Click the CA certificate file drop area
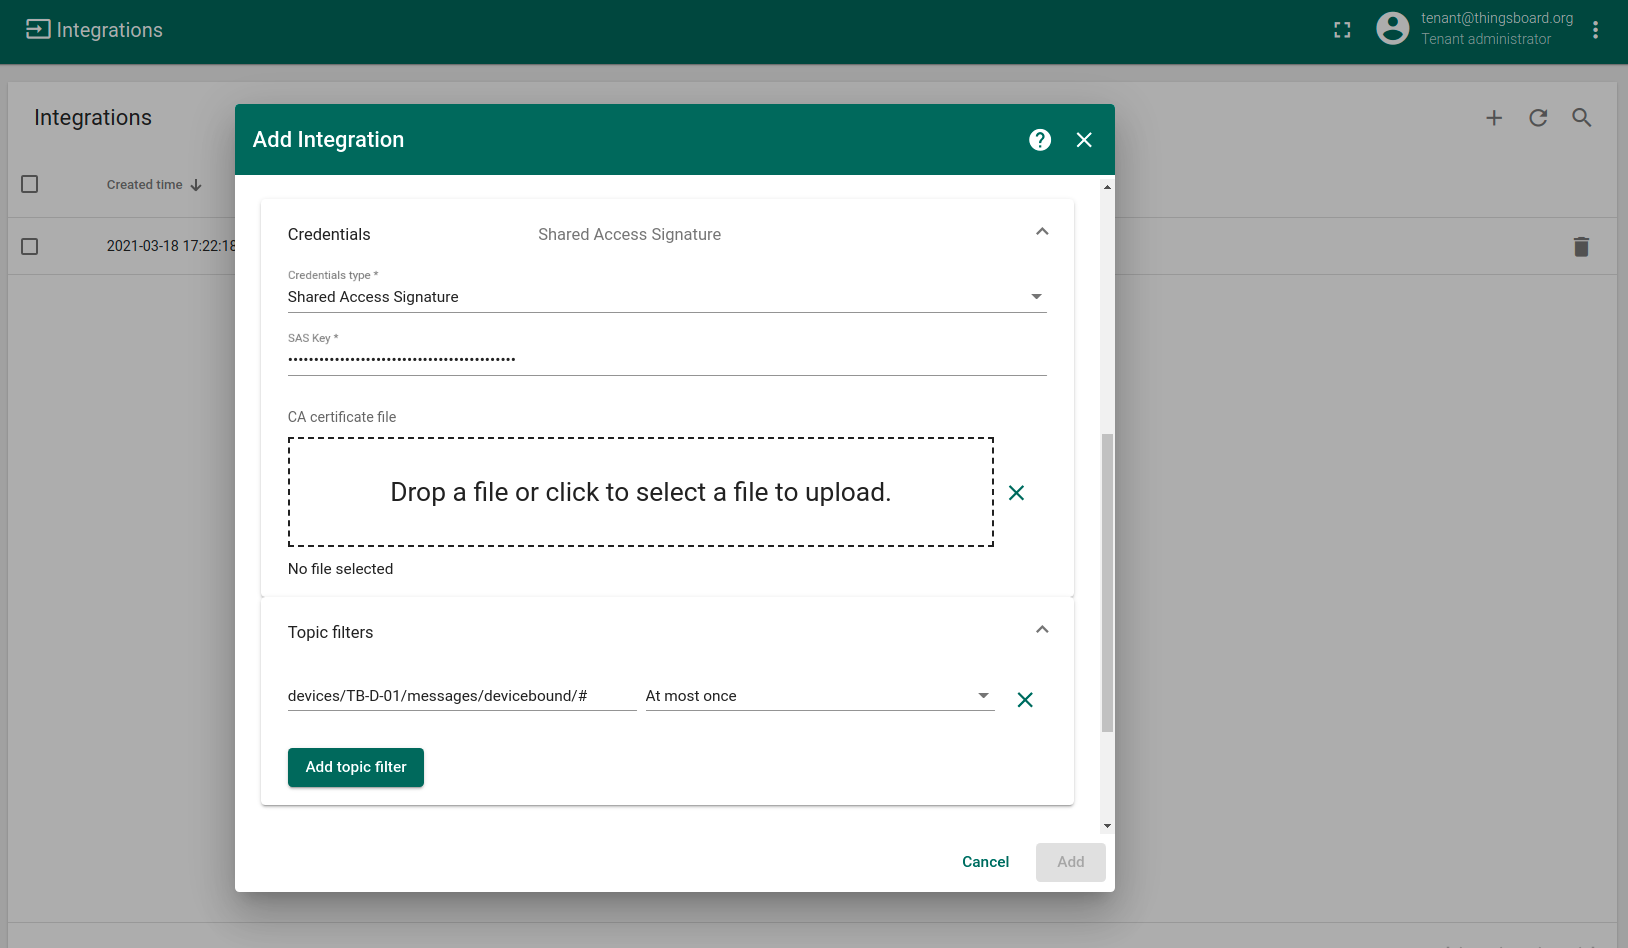 [641, 492]
